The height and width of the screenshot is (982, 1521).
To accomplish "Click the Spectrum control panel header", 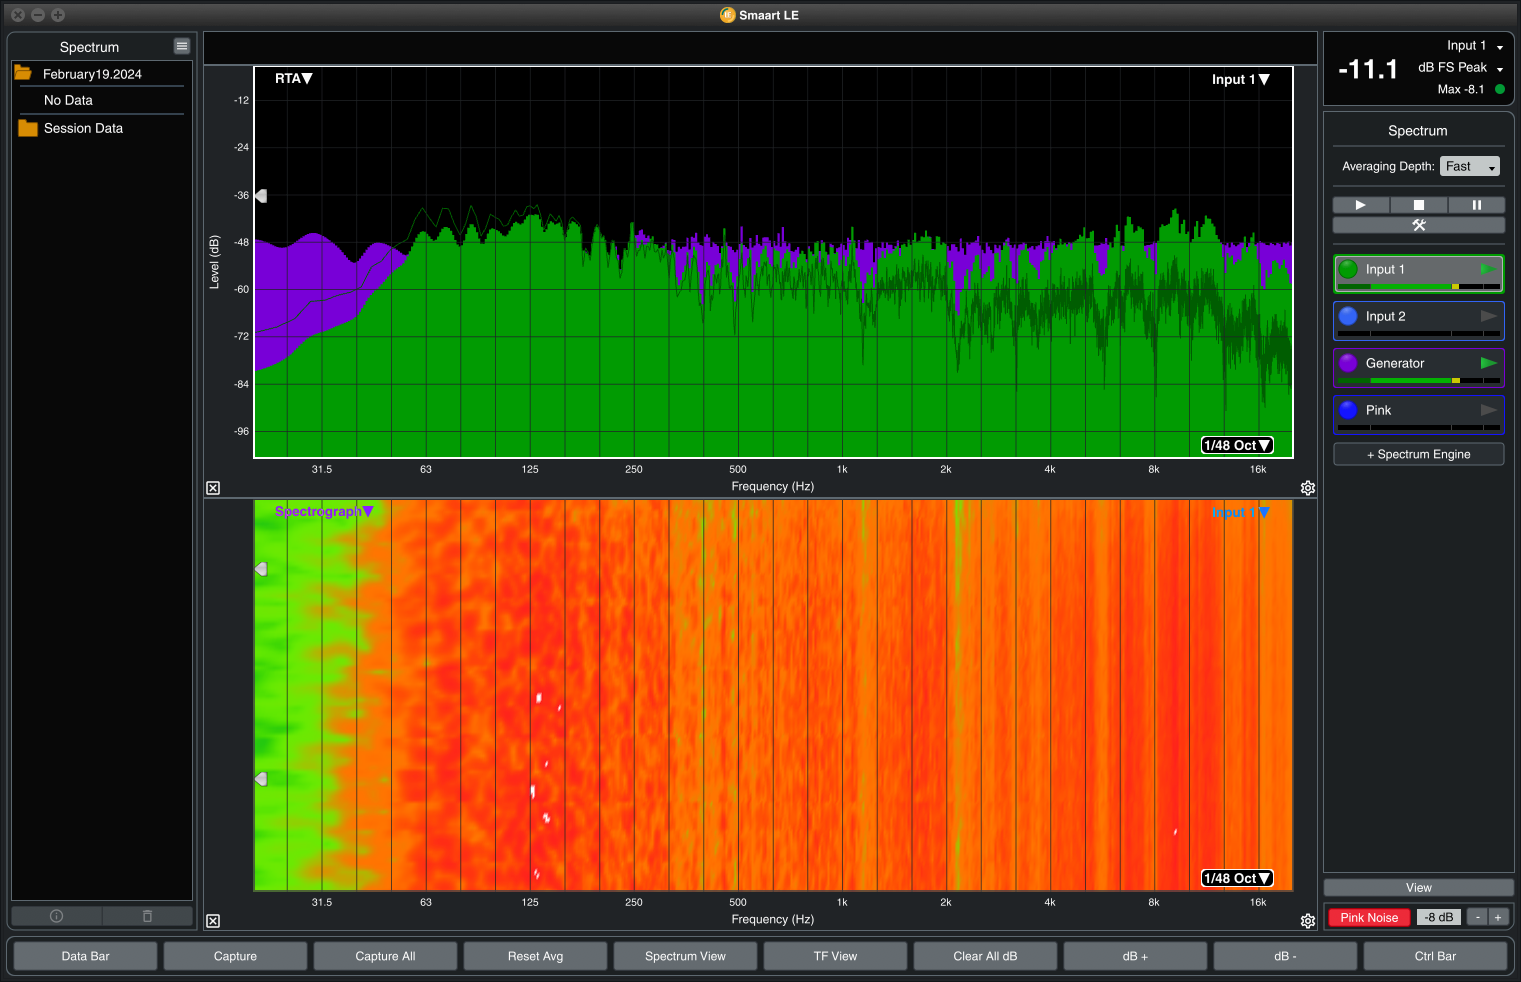I will pyautogui.click(x=1417, y=131).
